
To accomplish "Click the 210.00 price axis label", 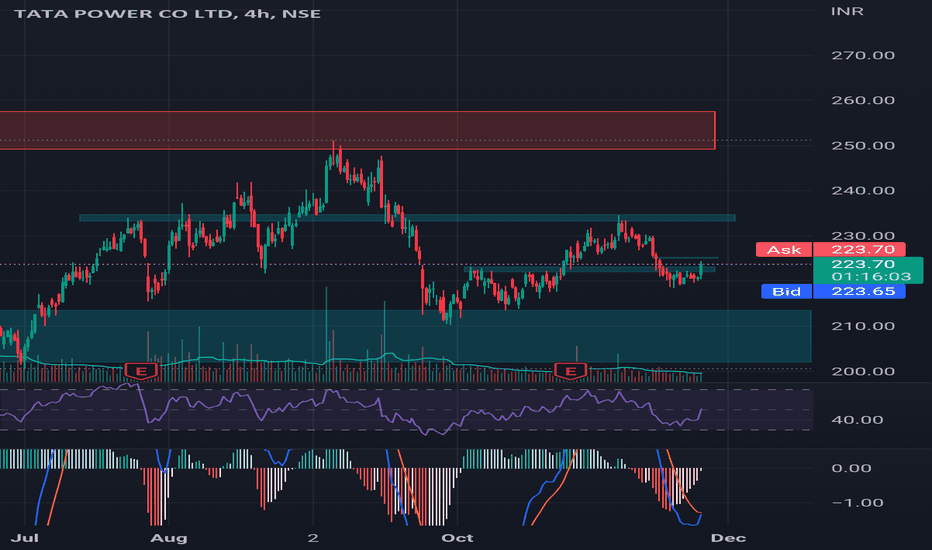I will click(x=862, y=326).
